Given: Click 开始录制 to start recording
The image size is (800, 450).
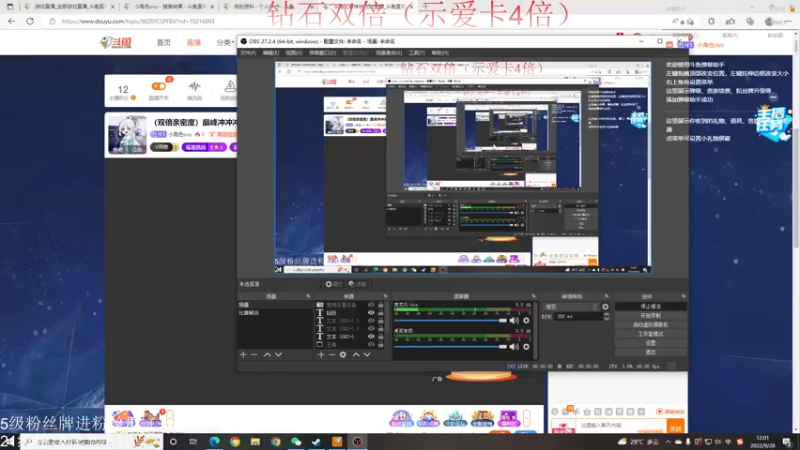Looking at the screenshot, I should pyautogui.click(x=651, y=316).
